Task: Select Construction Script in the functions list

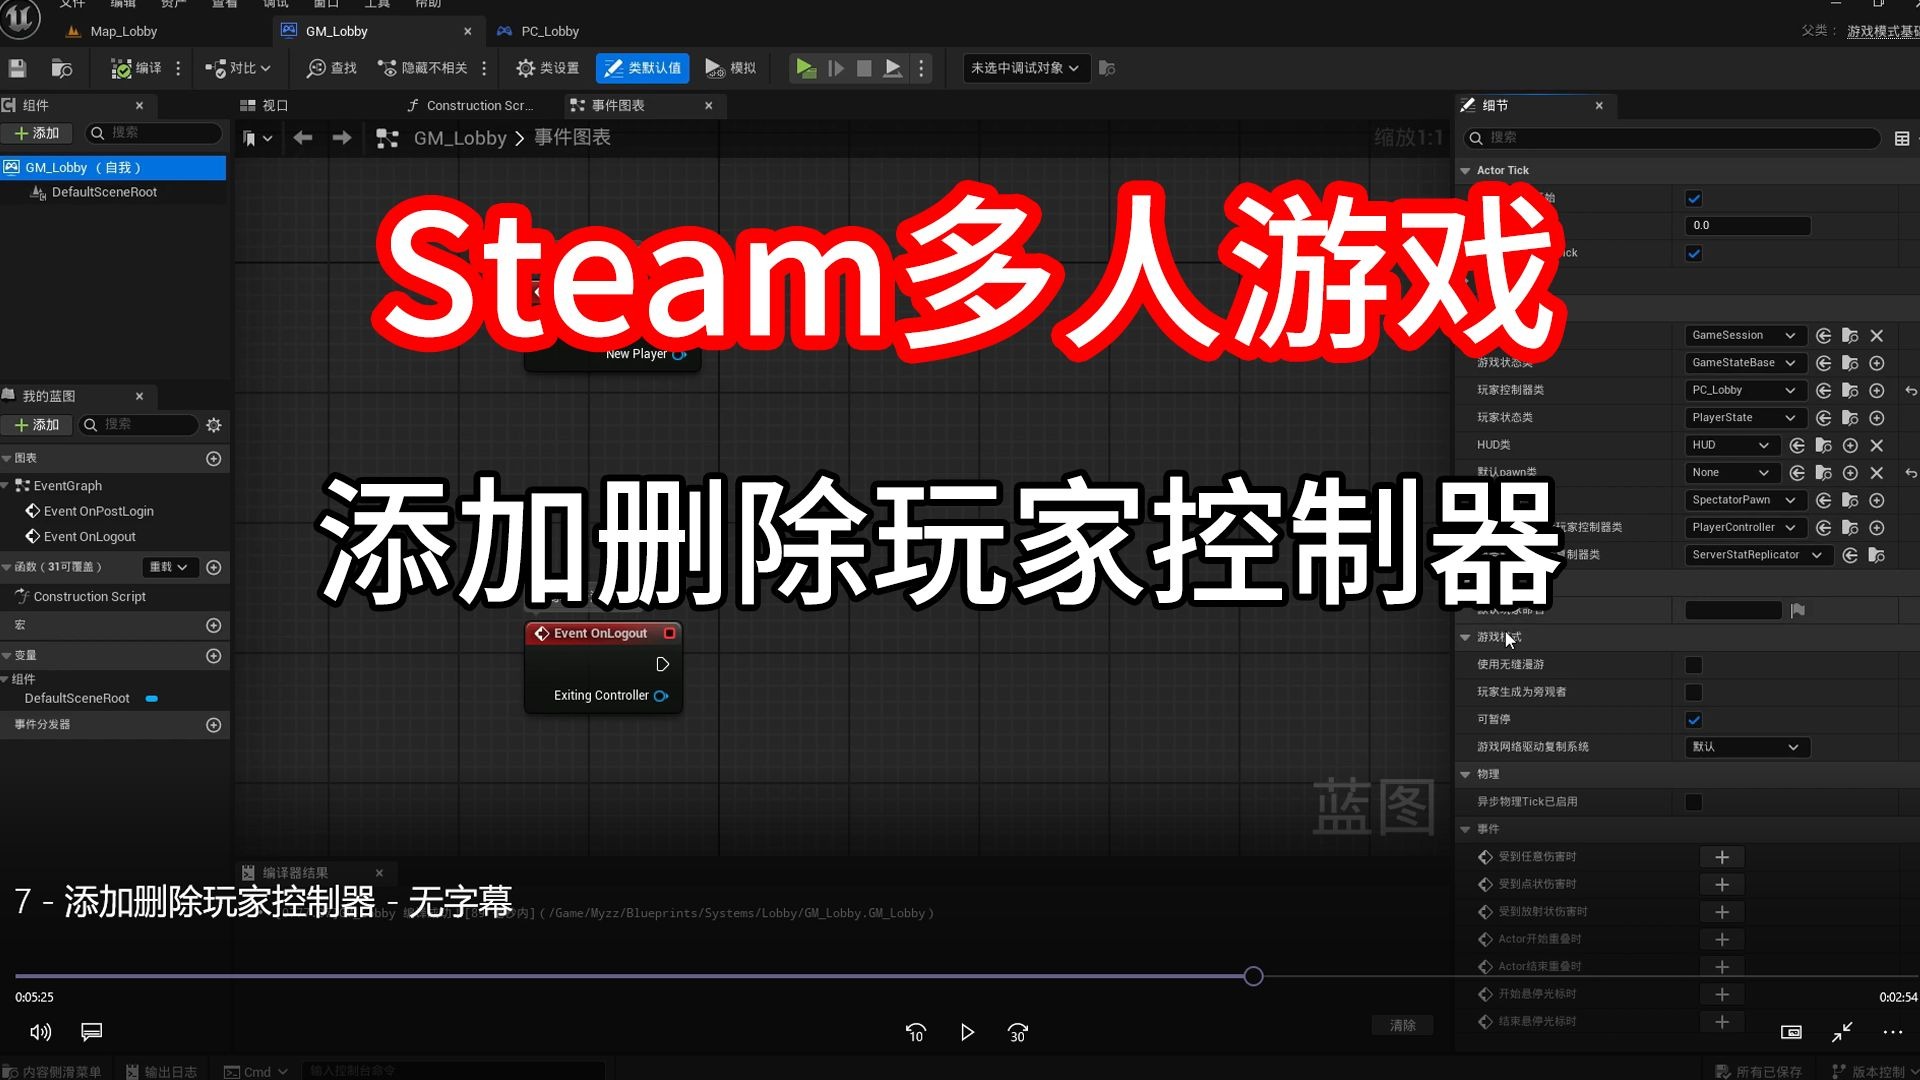Action: point(89,597)
